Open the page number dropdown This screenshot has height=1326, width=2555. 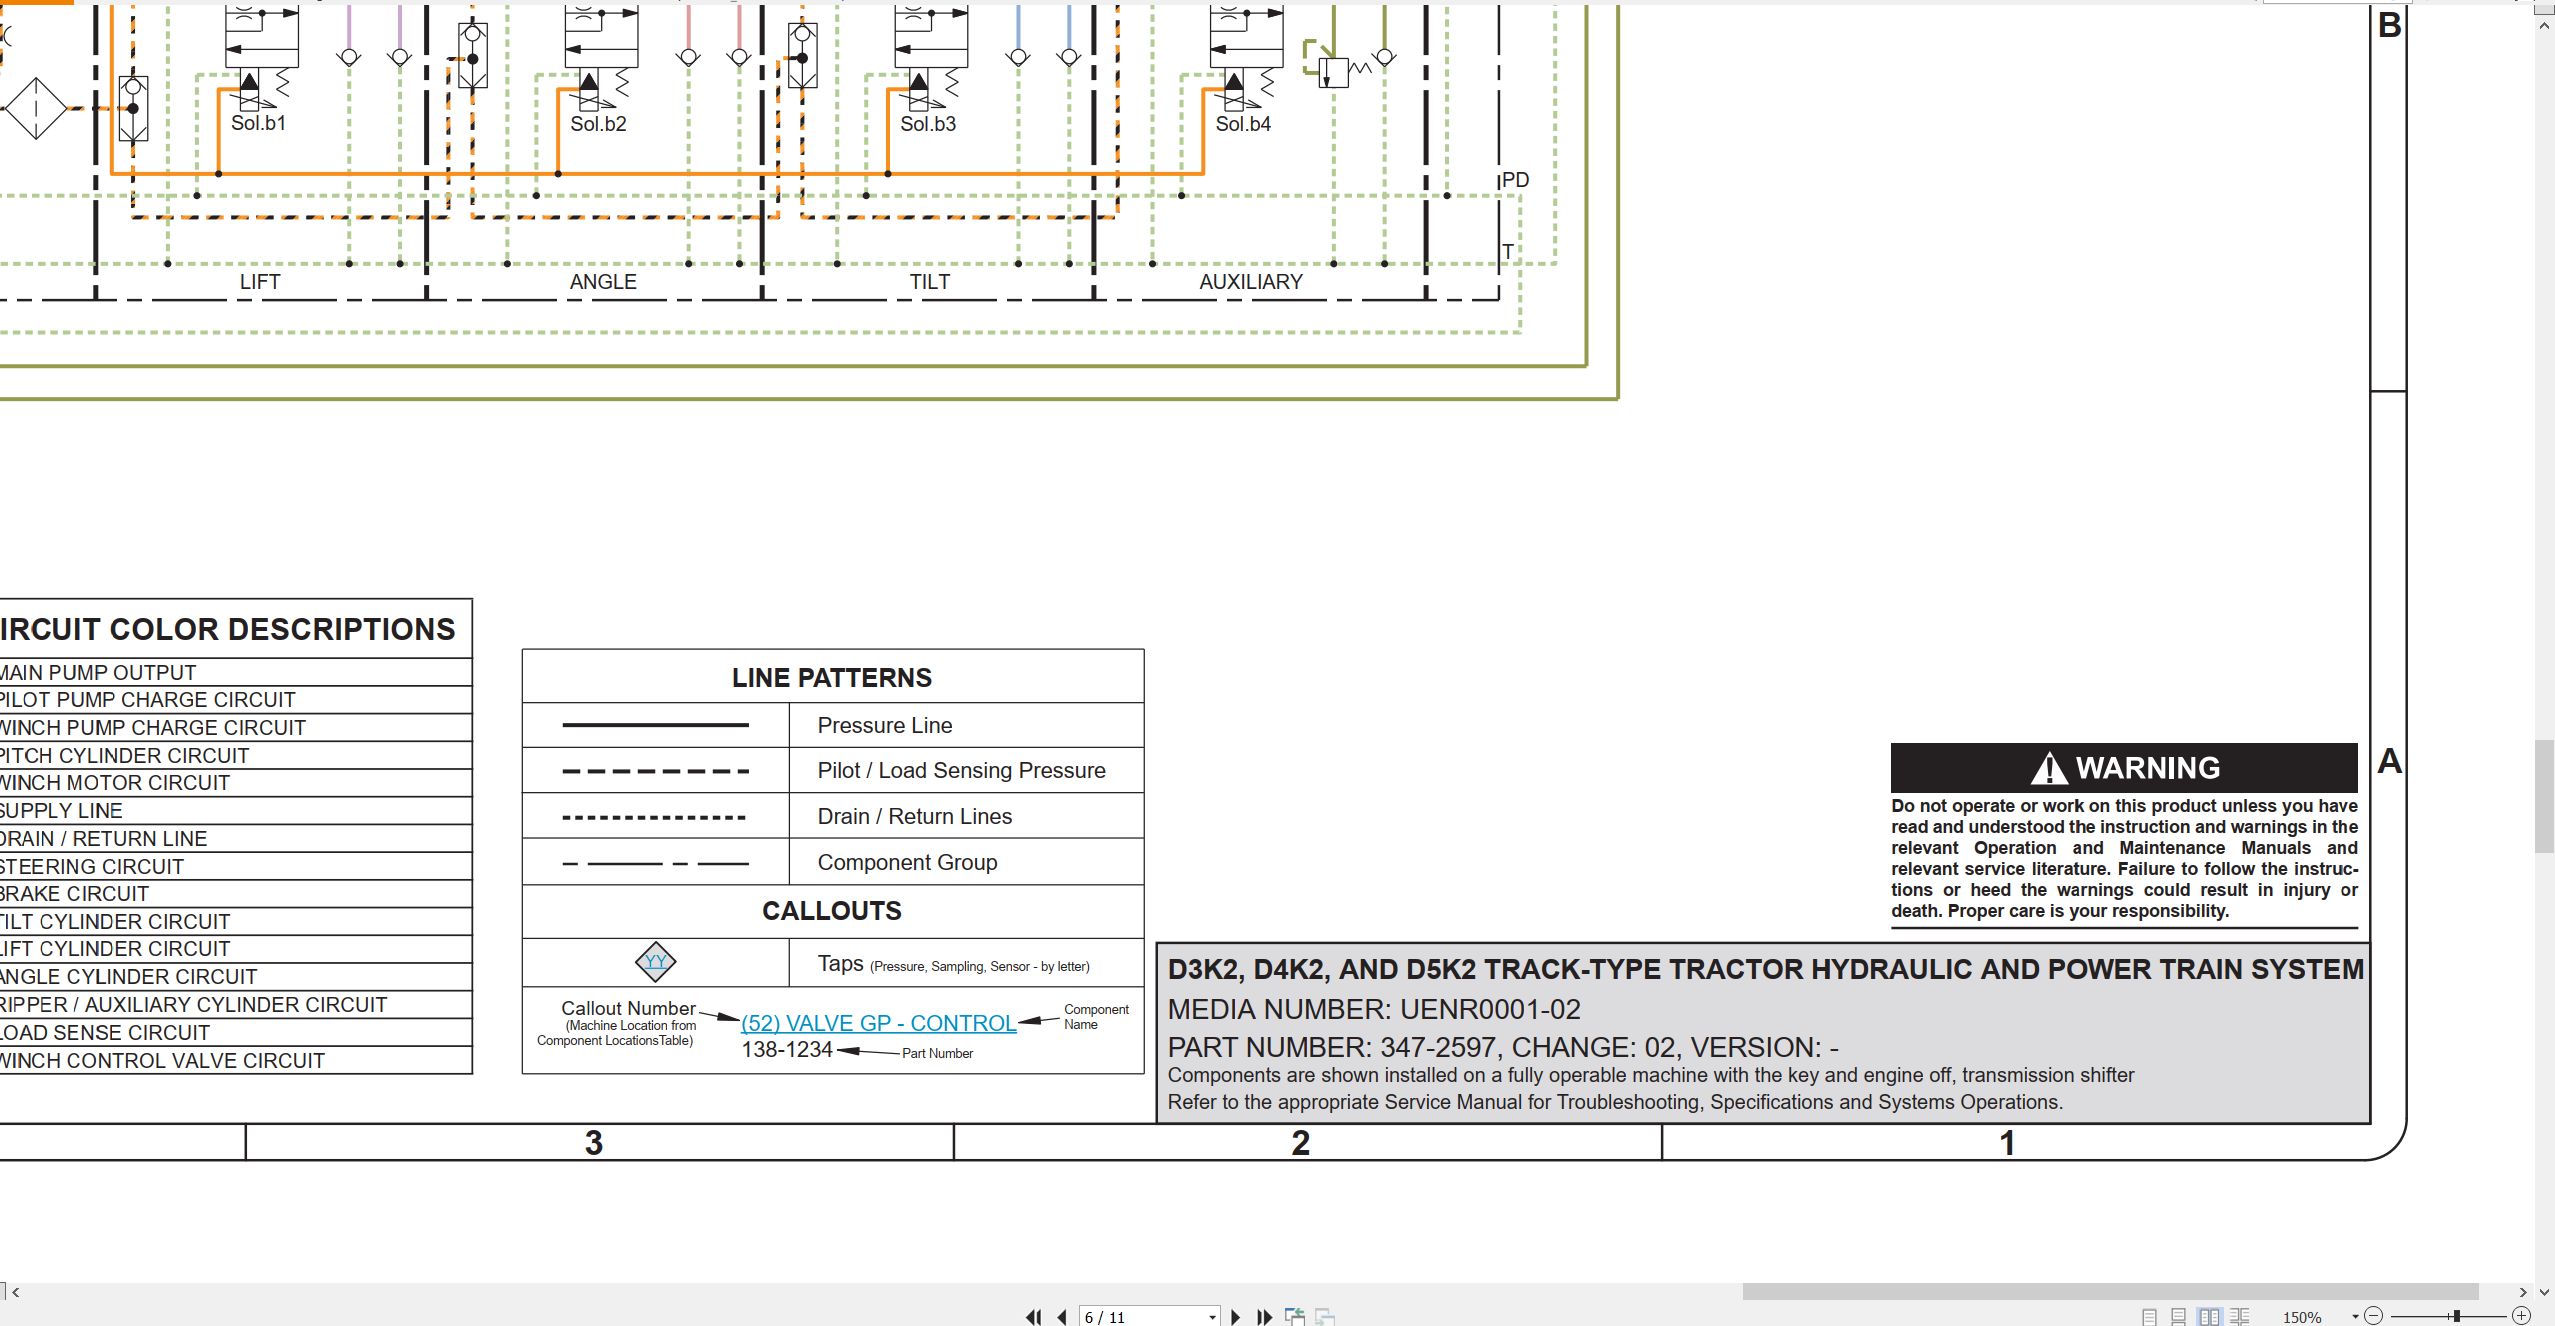tap(1212, 1317)
